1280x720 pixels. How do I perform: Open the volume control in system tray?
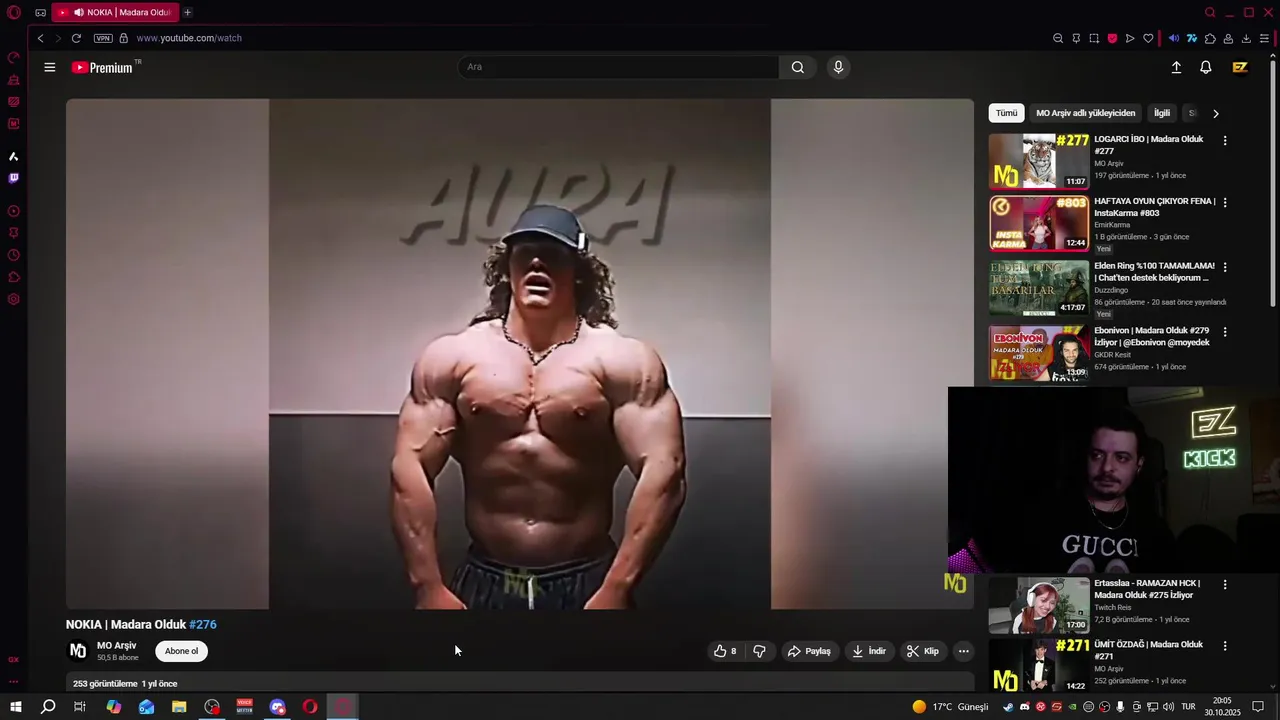click(1168, 707)
